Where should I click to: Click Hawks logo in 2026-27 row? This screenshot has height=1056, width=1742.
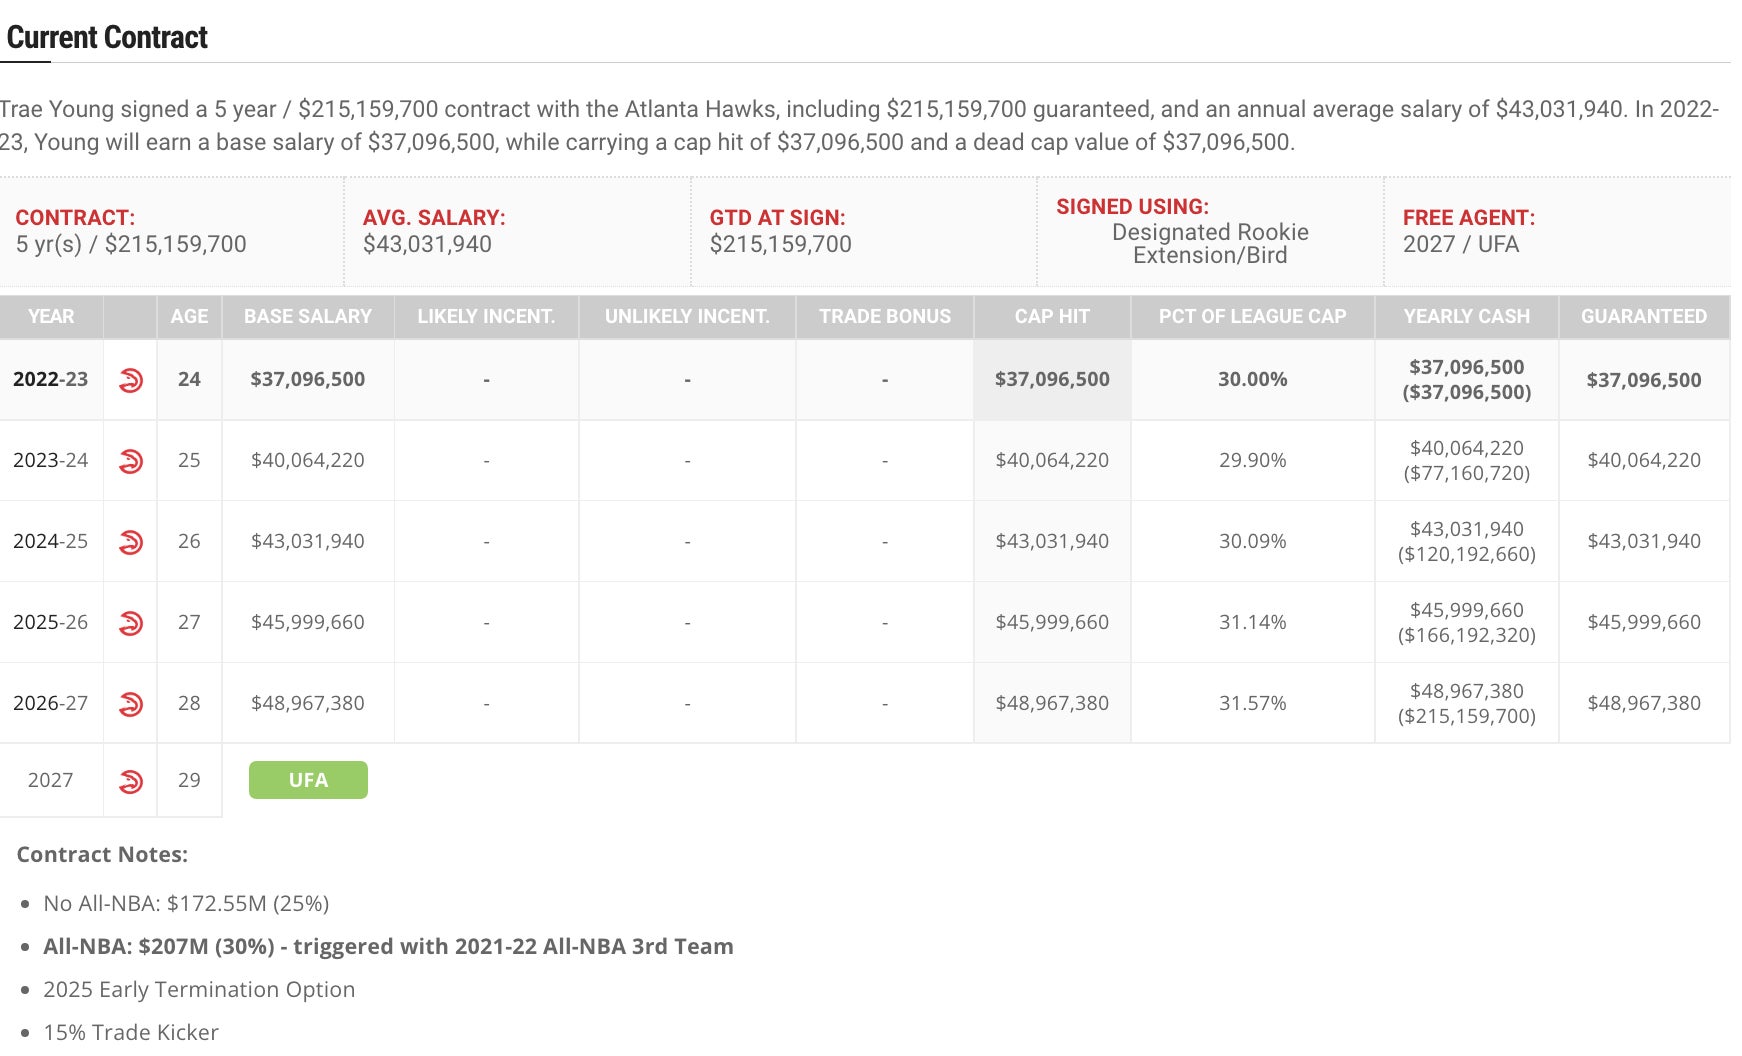(x=130, y=704)
